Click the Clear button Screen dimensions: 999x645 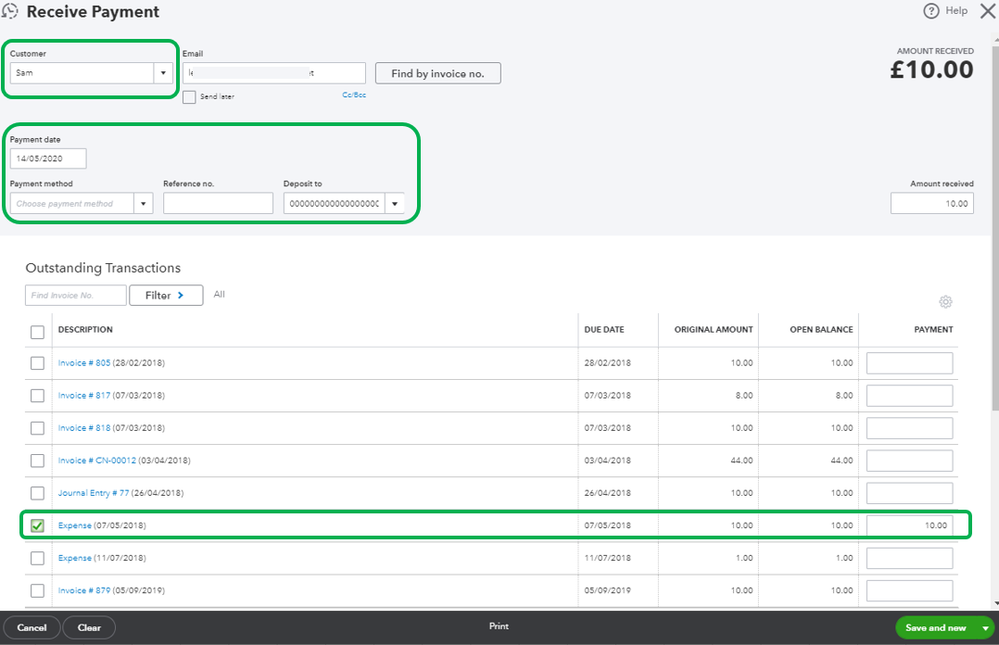tap(89, 628)
